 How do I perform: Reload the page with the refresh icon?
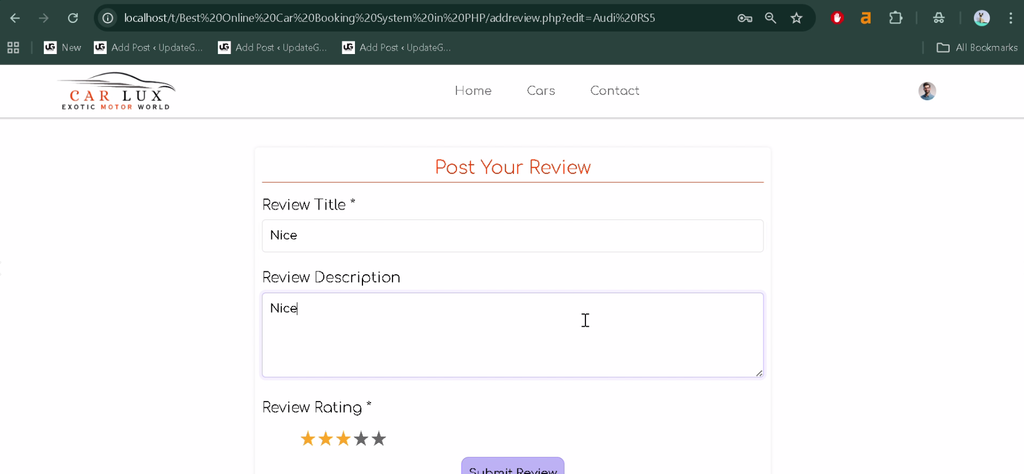[x=73, y=18]
